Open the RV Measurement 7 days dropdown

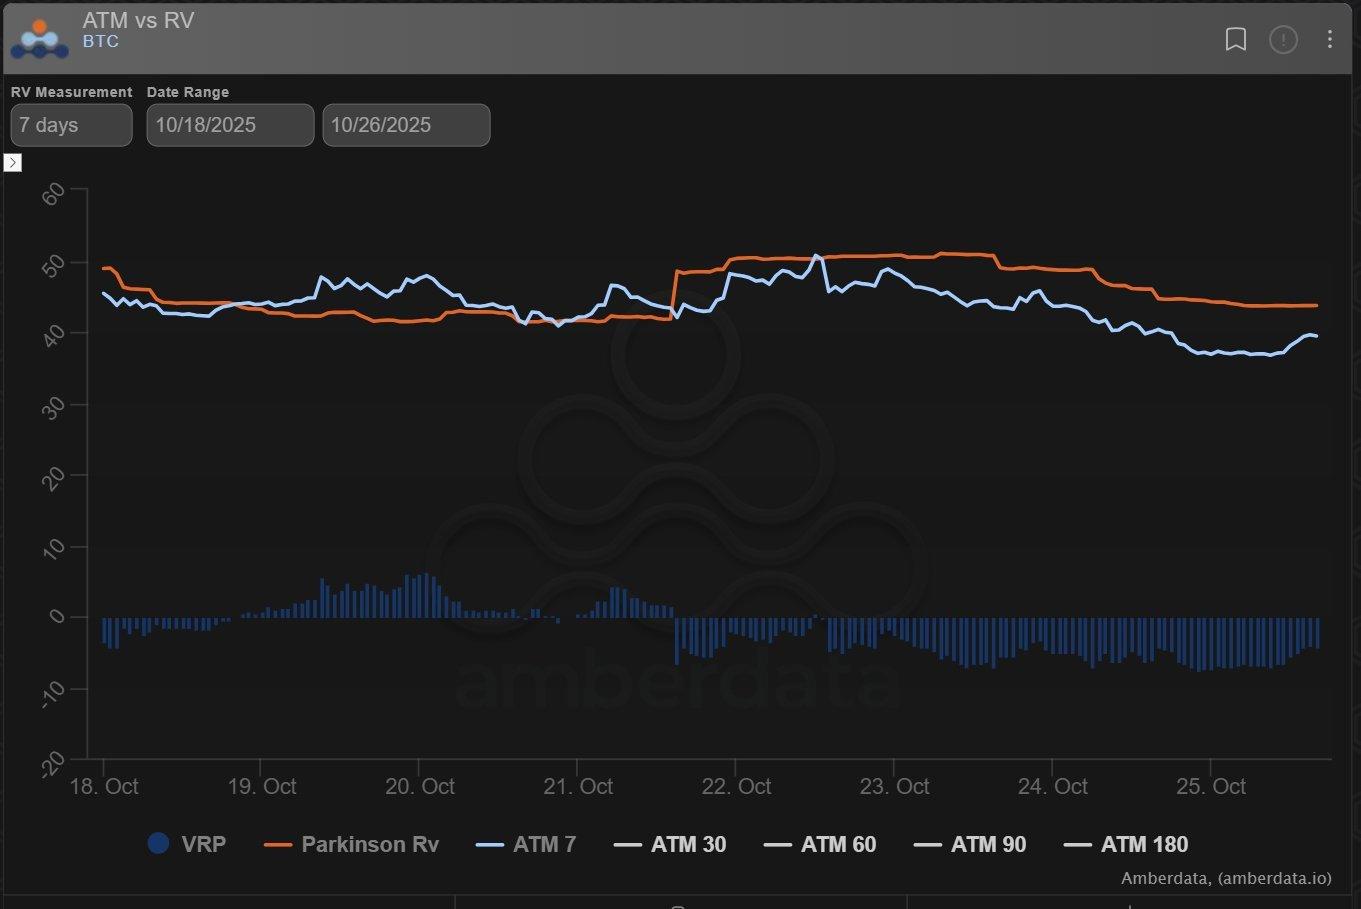tap(71, 125)
